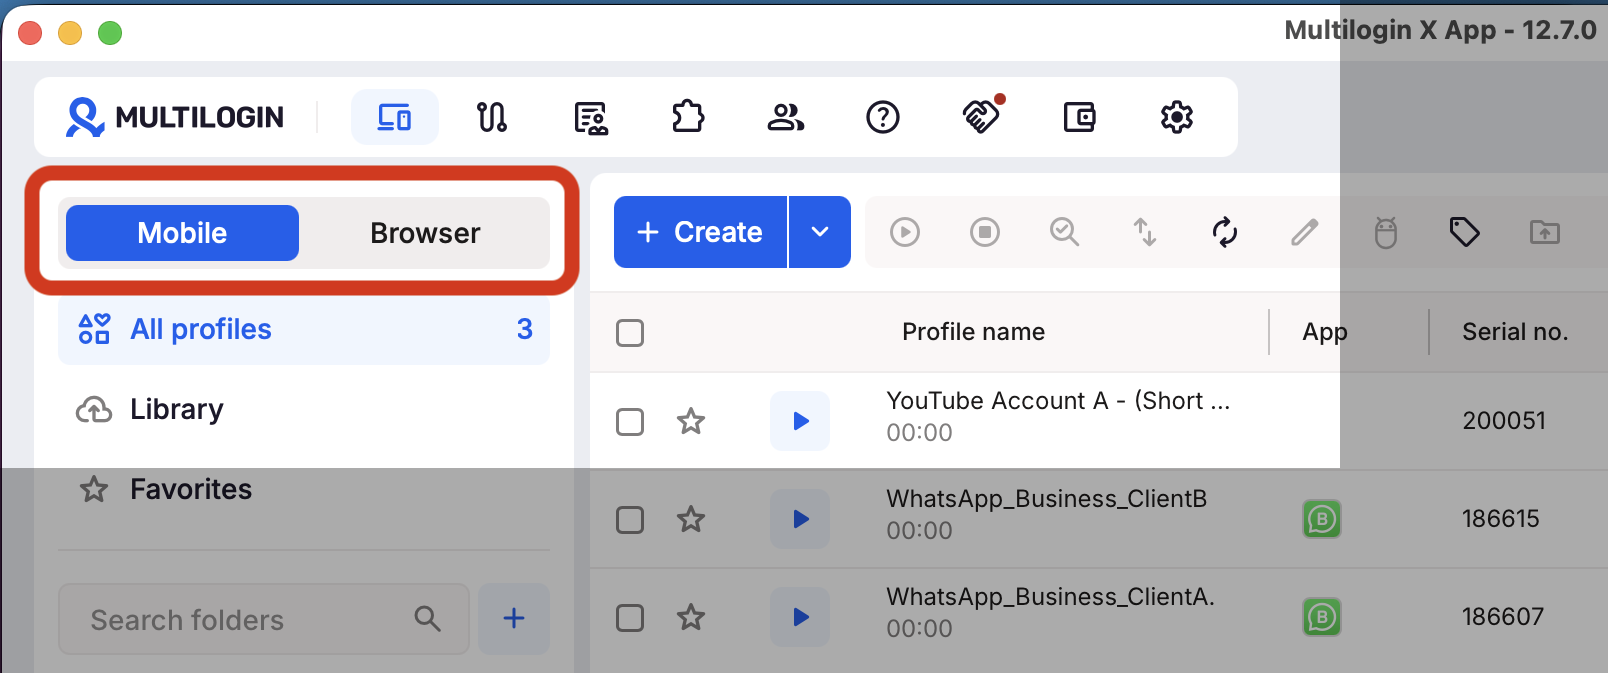This screenshot has height=673, width=1608.
Task: Click the Create button
Action: click(700, 232)
